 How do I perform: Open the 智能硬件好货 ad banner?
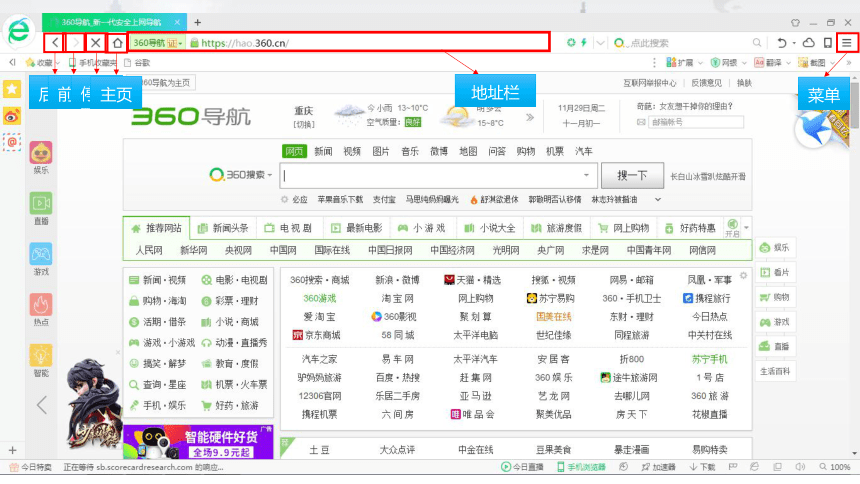click(x=199, y=442)
